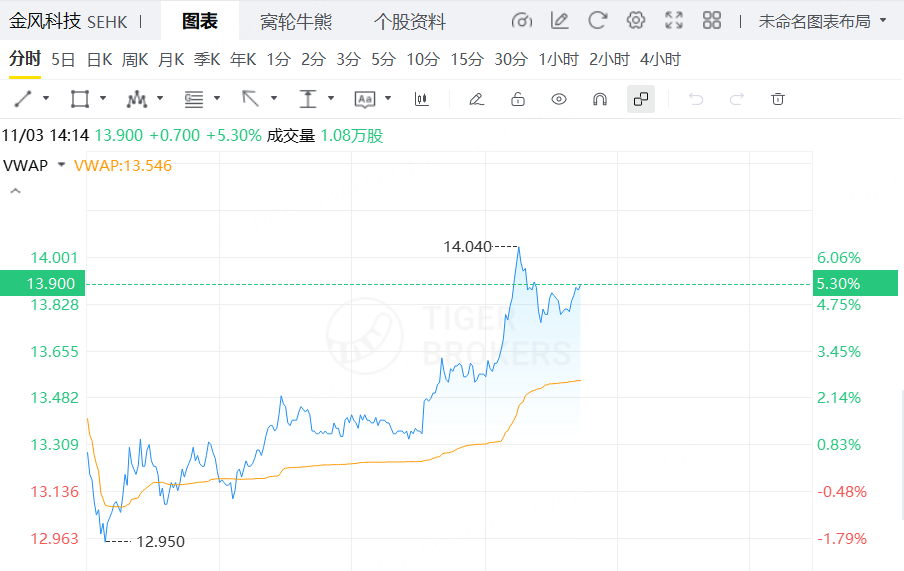This screenshot has width=904, height=571.
Task: Select the 日K timeframe
Action: 99,59
